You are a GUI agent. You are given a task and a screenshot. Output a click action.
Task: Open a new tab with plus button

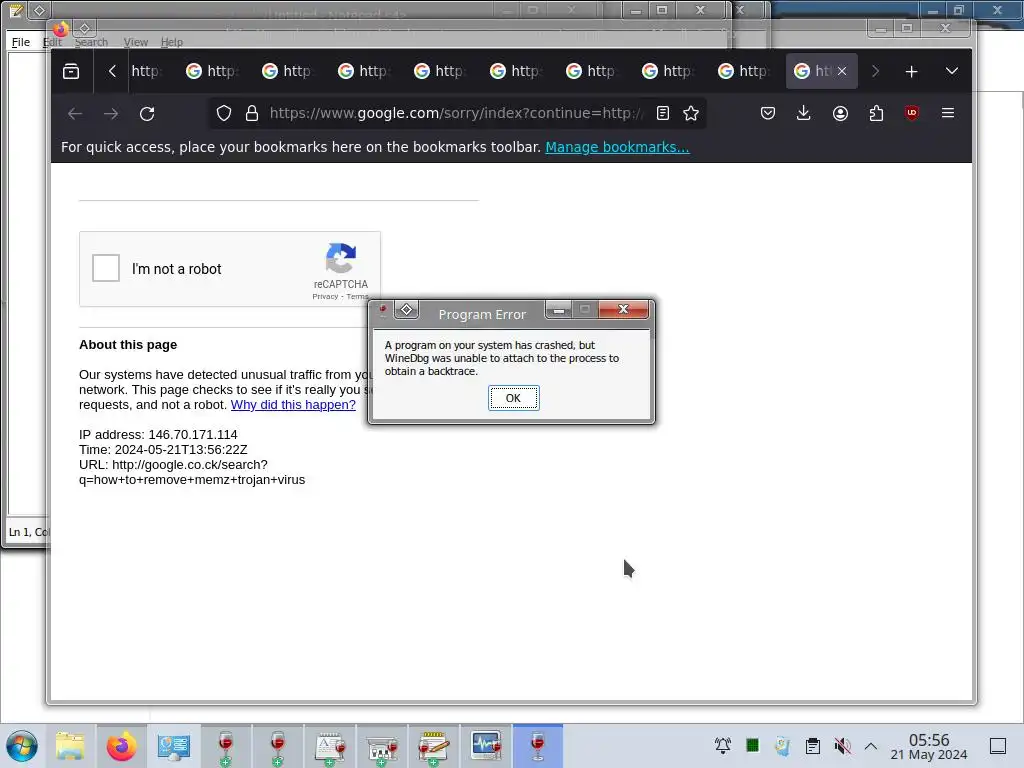point(912,71)
